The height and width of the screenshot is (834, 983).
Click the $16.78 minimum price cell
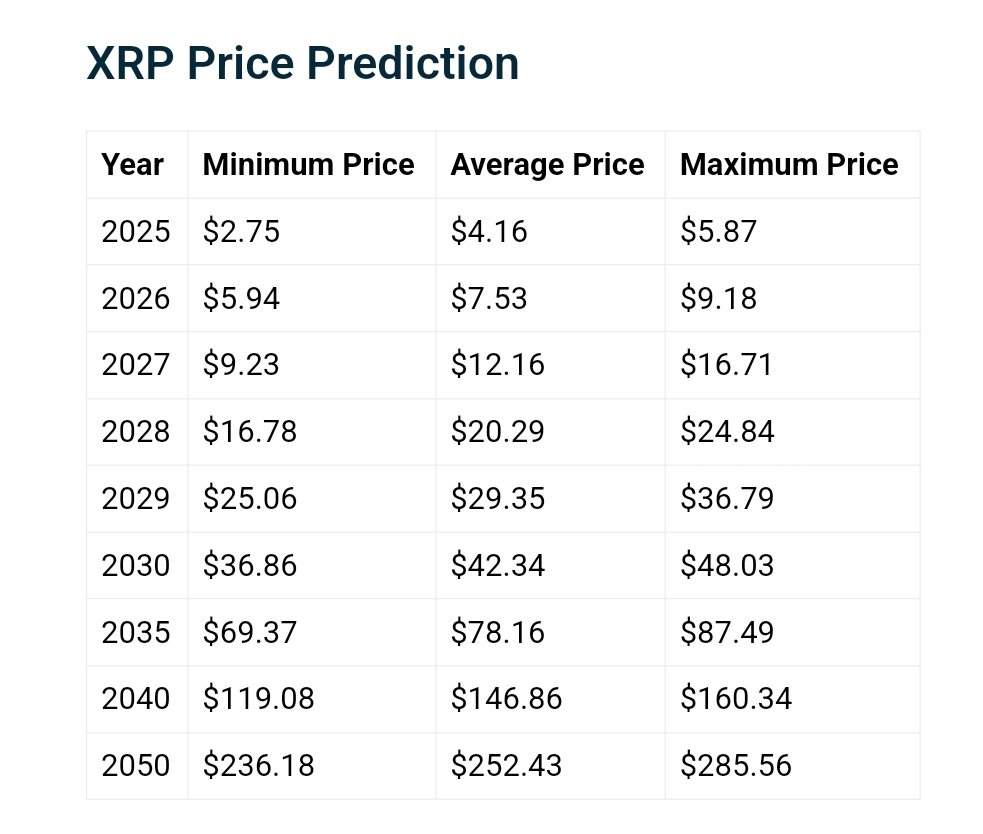250,432
